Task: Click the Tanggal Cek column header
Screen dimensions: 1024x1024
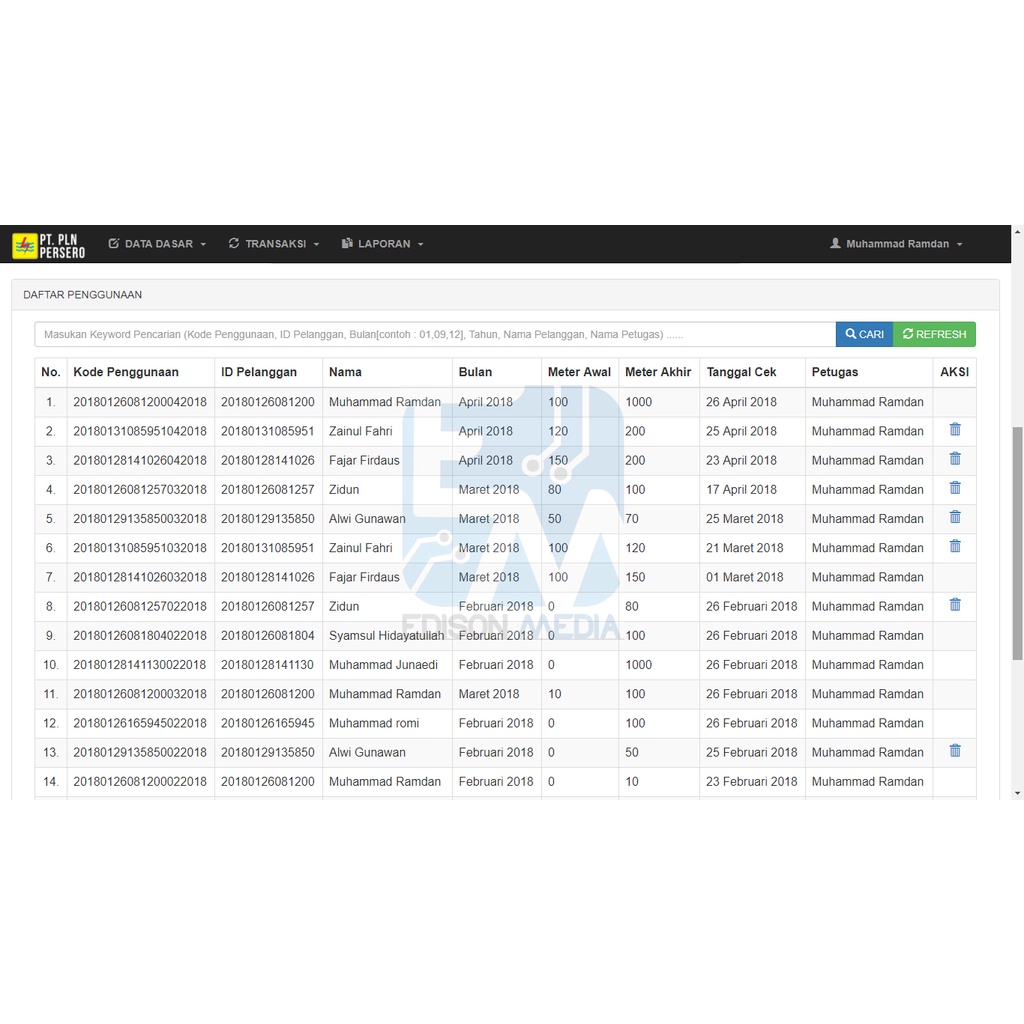Action: click(x=741, y=372)
